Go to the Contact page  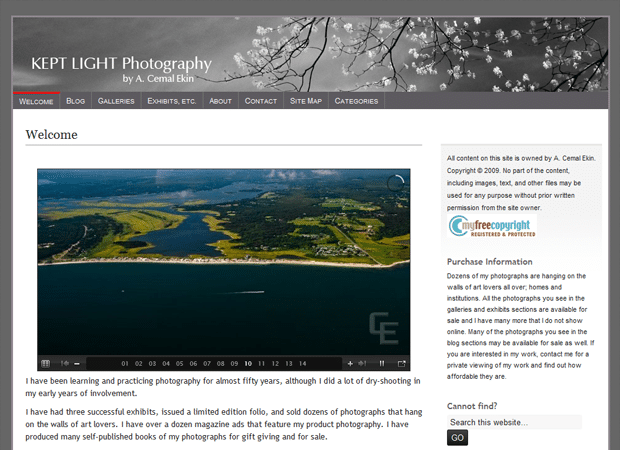tap(261, 101)
